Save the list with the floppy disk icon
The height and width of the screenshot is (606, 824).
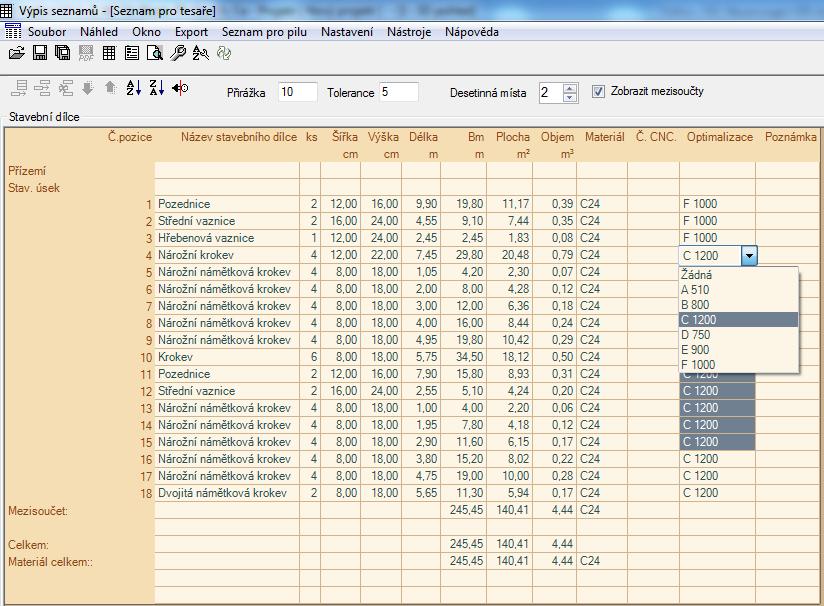coord(40,53)
